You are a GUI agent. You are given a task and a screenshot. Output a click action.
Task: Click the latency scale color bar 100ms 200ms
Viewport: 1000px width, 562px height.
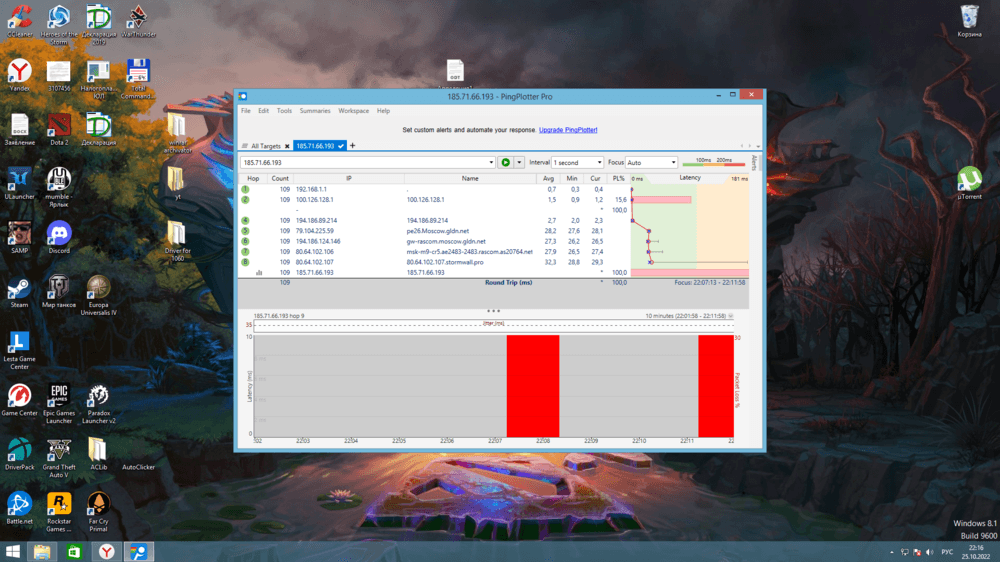tap(714, 162)
